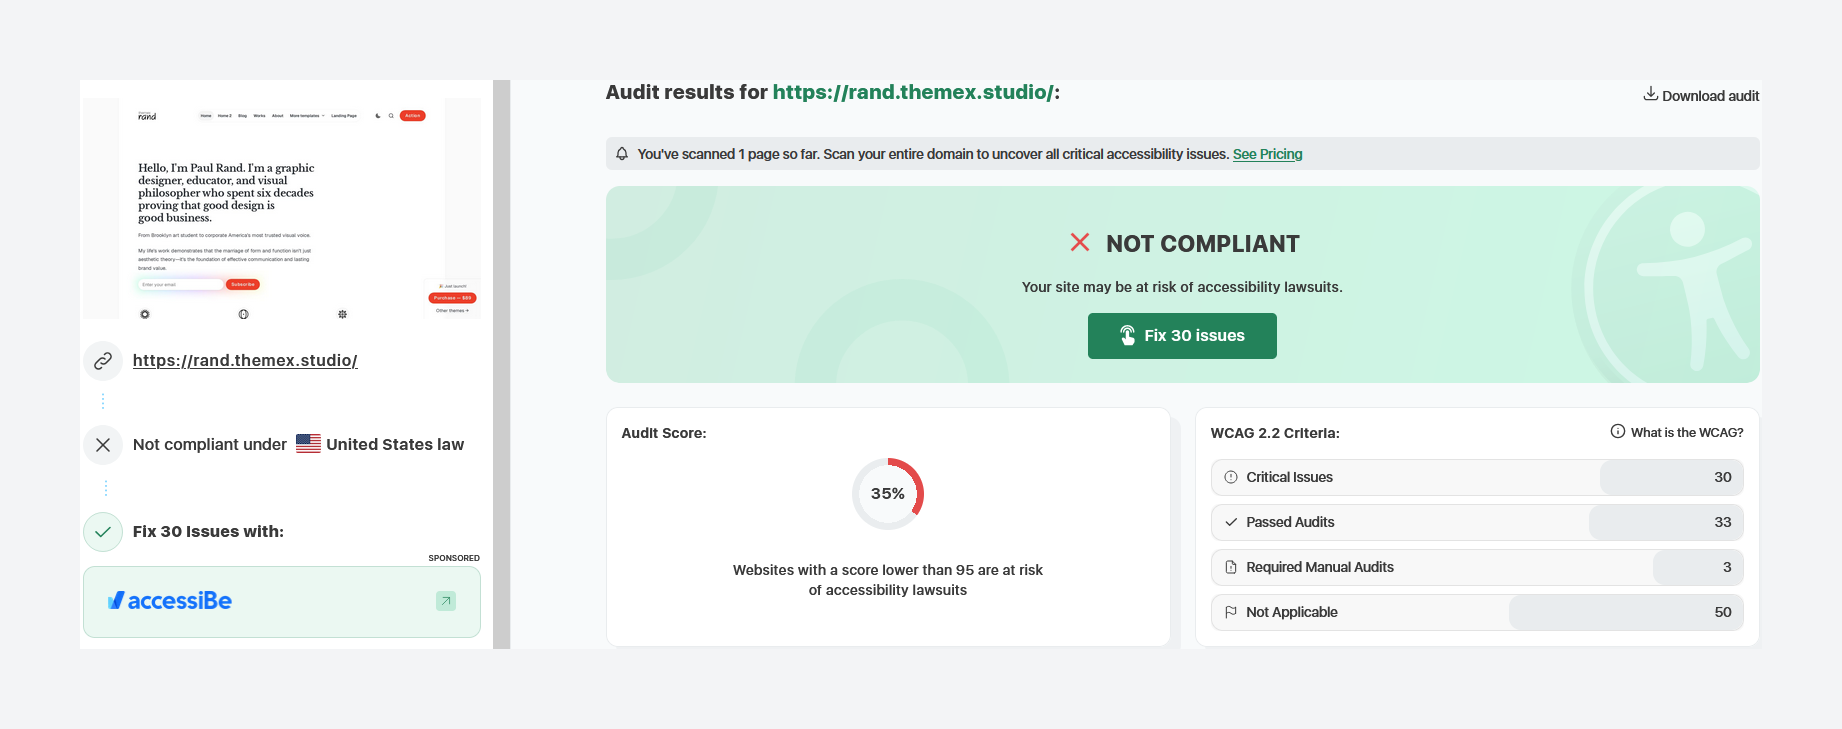
Task: Click the notification bell icon in scan banner
Action: point(622,154)
